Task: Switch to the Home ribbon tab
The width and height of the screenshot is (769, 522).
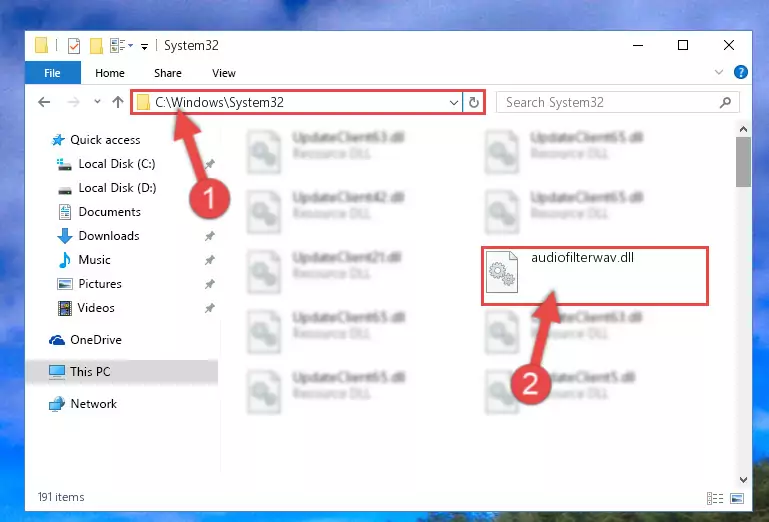Action: [x=110, y=73]
